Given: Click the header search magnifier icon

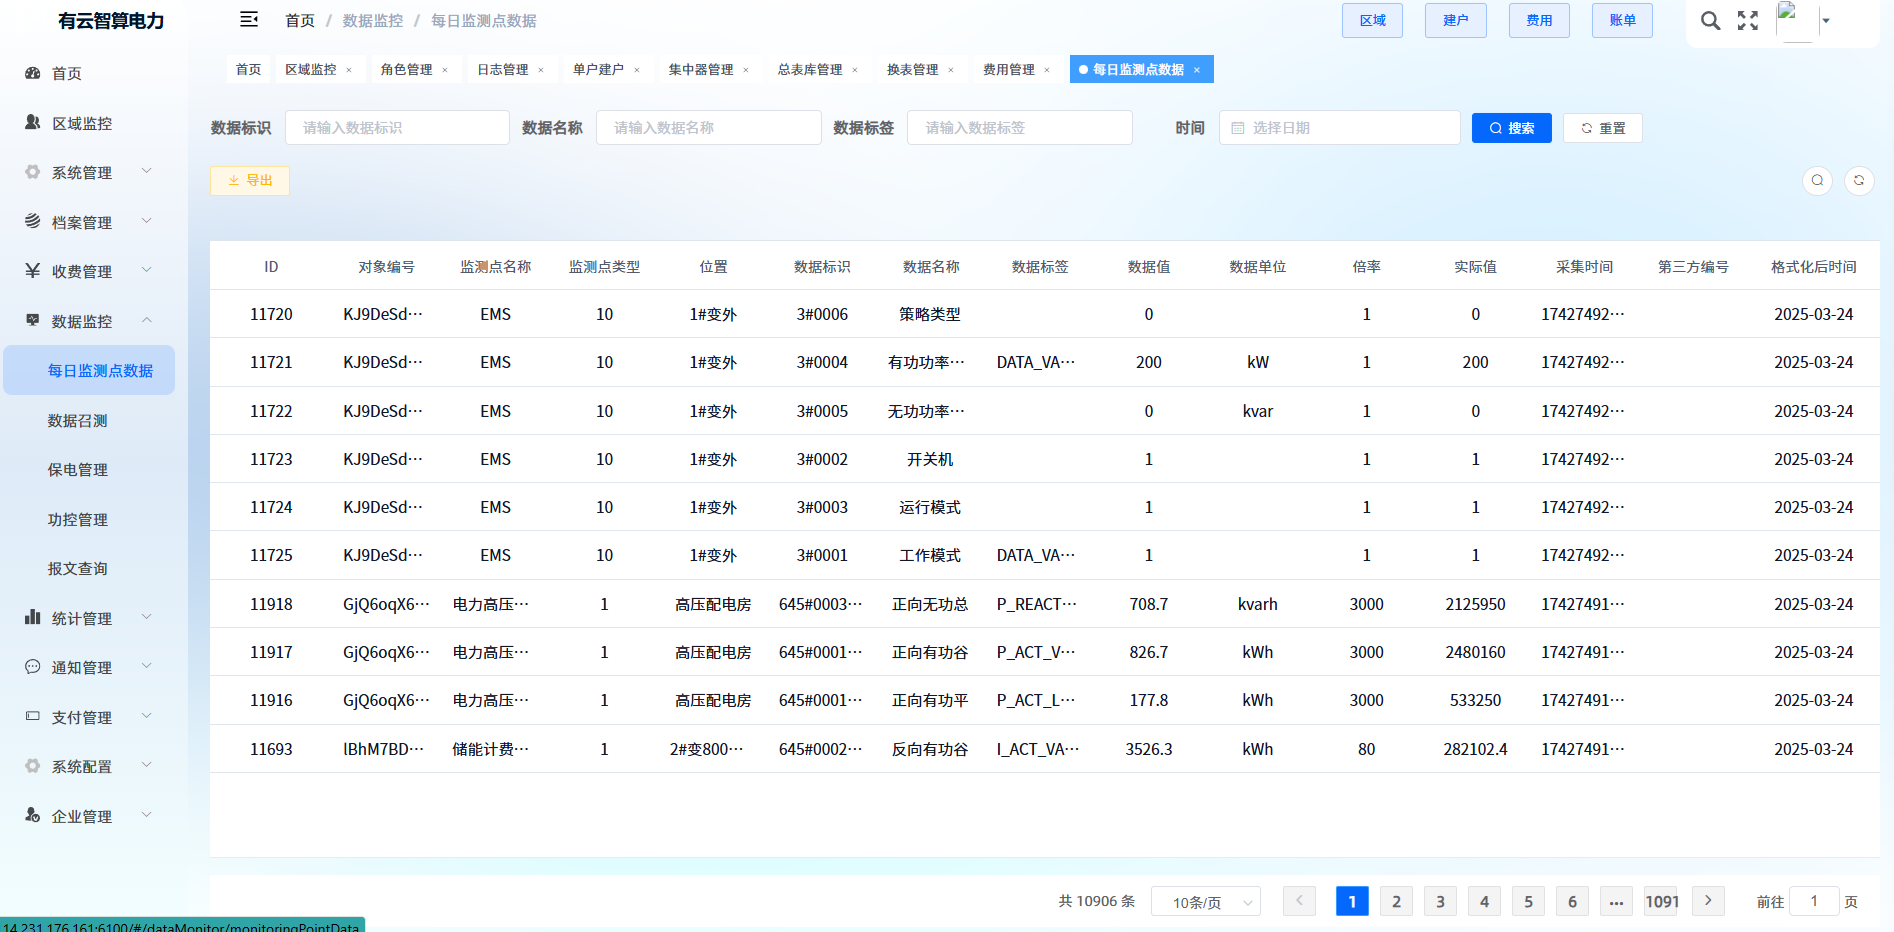Looking at the screenshot, I should click(x=1710, y=21).
